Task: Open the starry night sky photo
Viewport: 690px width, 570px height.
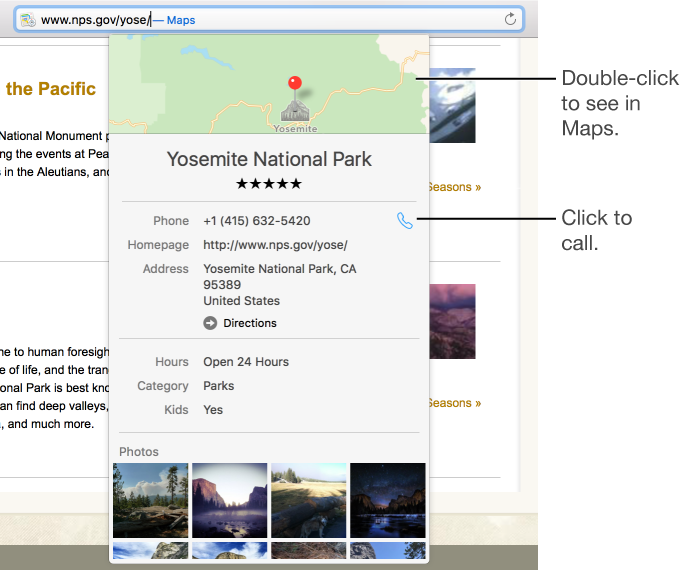Action: point(388,500)
